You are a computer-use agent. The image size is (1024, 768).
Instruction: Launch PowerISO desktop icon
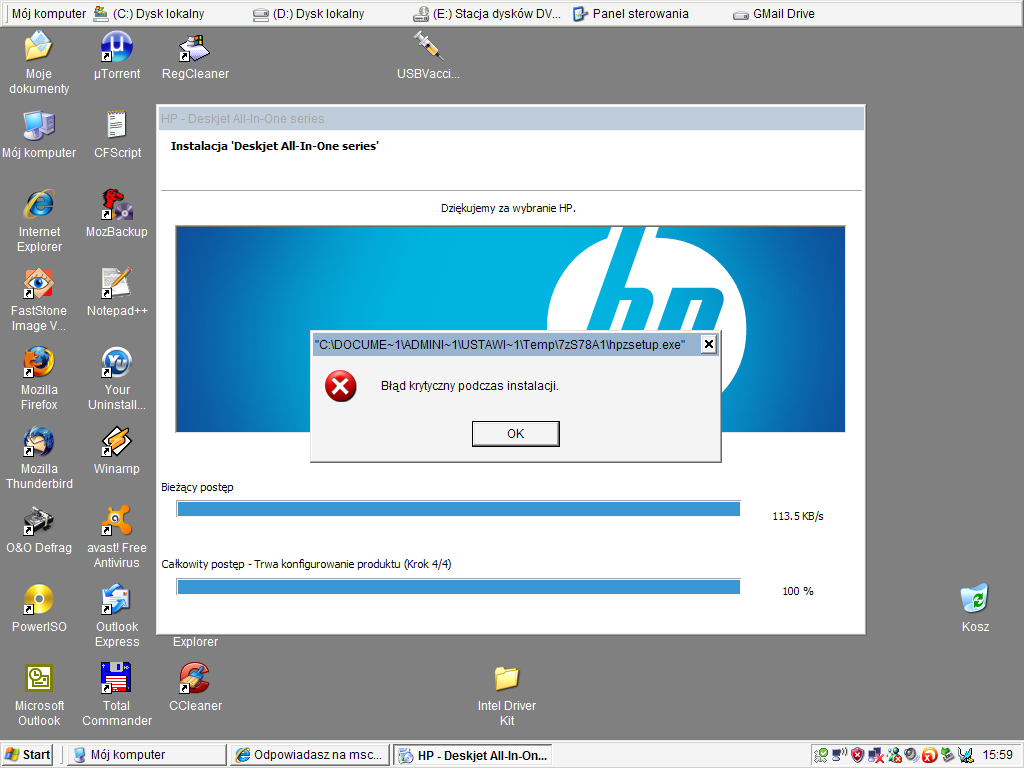point(39,609)
